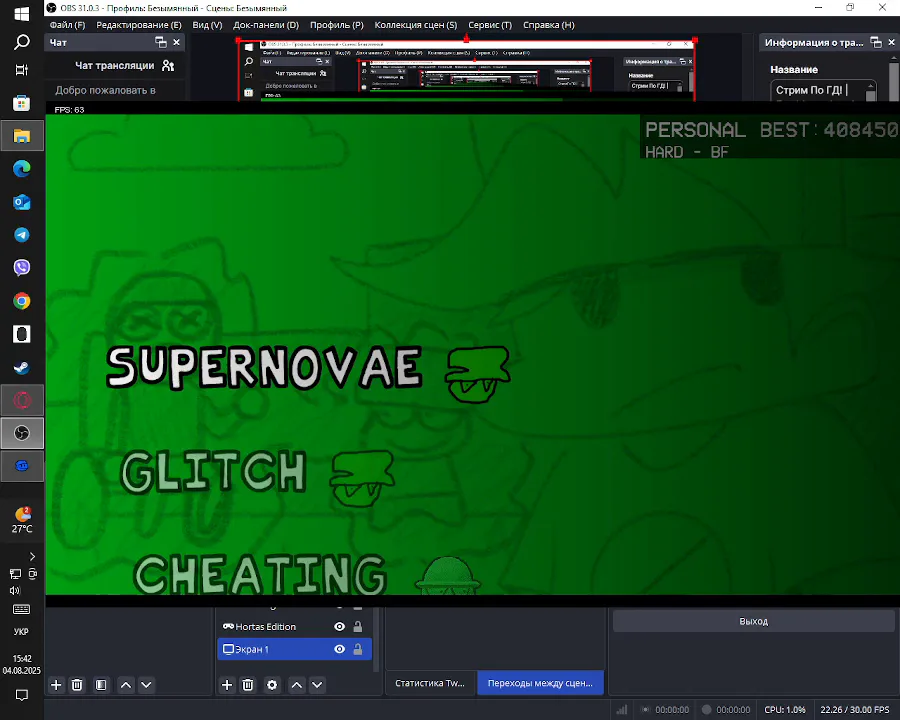Screen dimensions: 900x720
Task: Toggle the lock on Hortas Edition
Action: pos(358,626)
